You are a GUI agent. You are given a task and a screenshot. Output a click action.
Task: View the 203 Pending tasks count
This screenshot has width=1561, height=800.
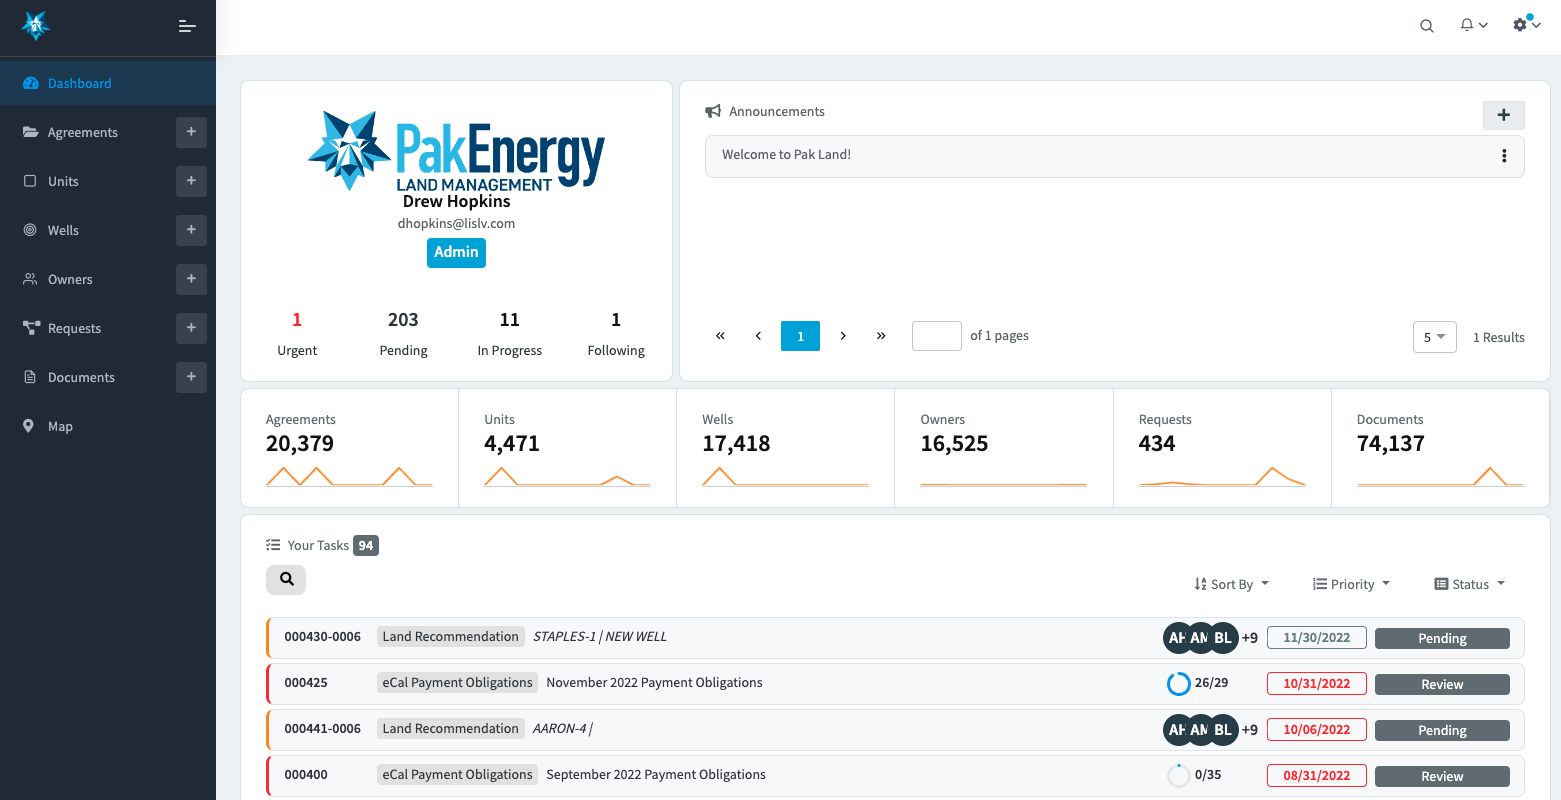[403, 334]
